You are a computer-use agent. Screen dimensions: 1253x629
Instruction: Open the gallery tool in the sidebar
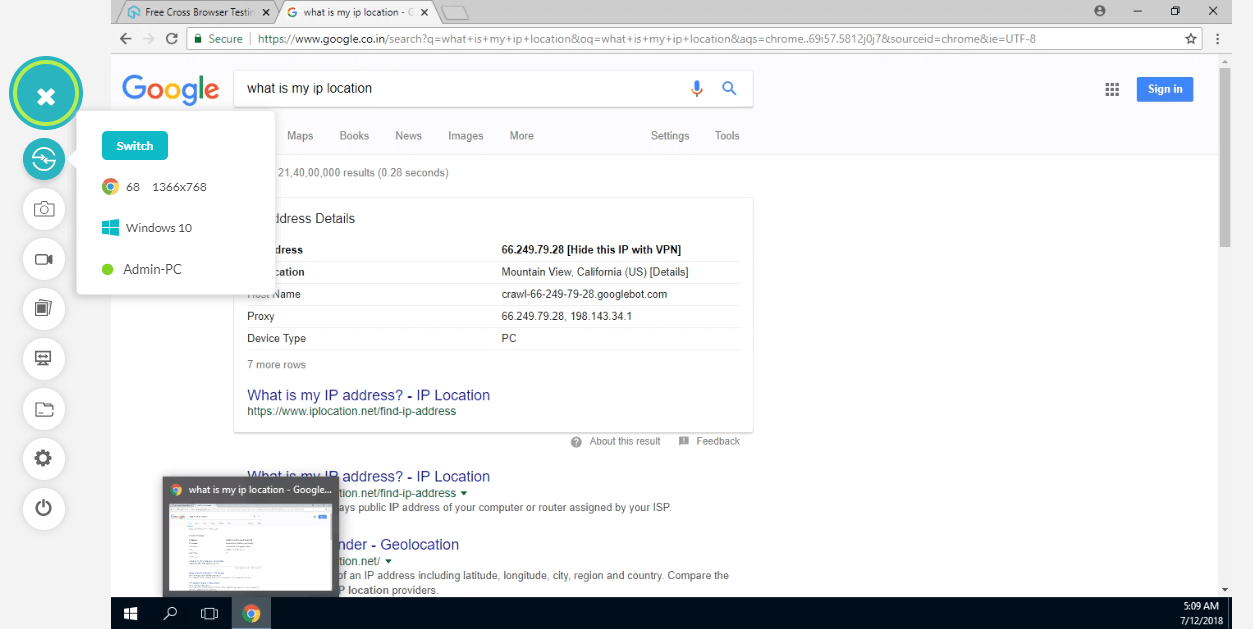pyautogui.click(x=44, y=309)
